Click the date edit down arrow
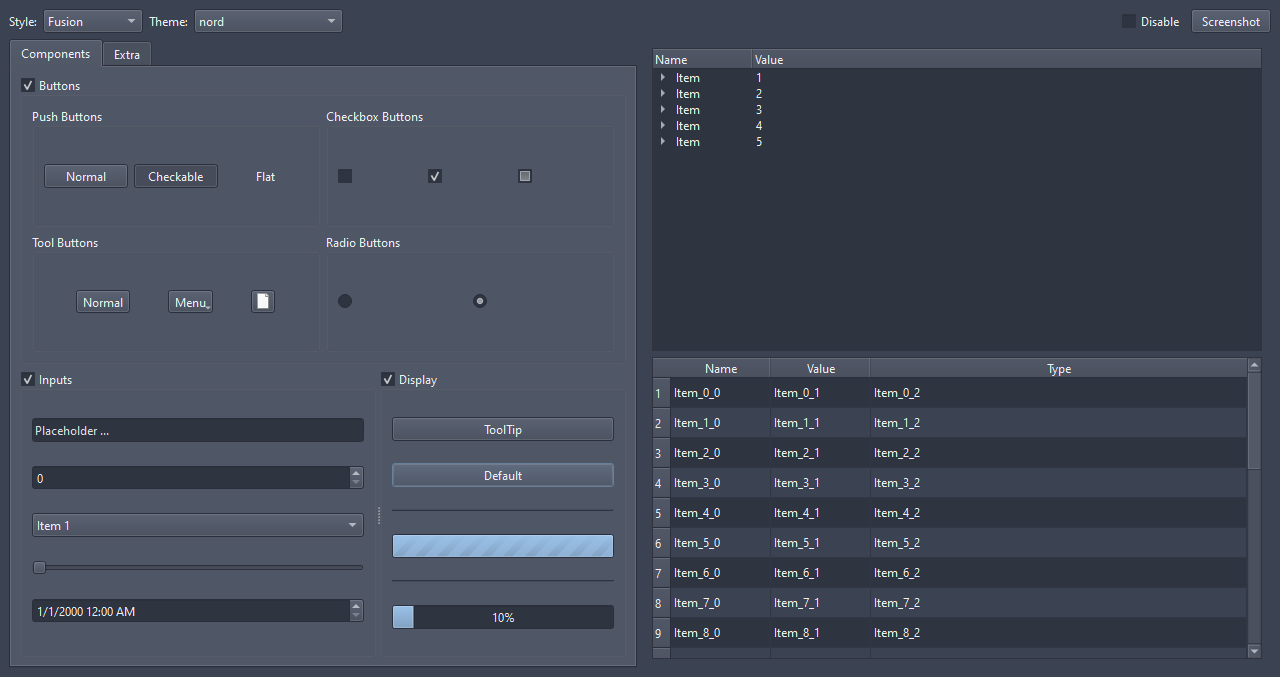Viewport: 1280px width, 677px height. 356,616
